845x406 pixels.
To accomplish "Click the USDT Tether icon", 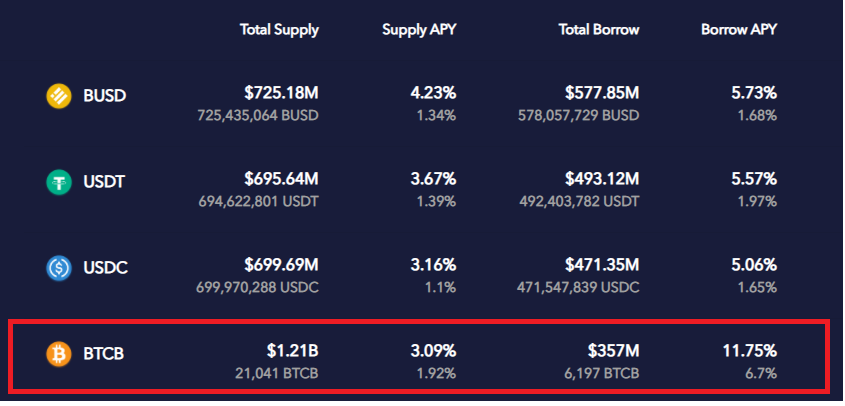I will [58, 182].
